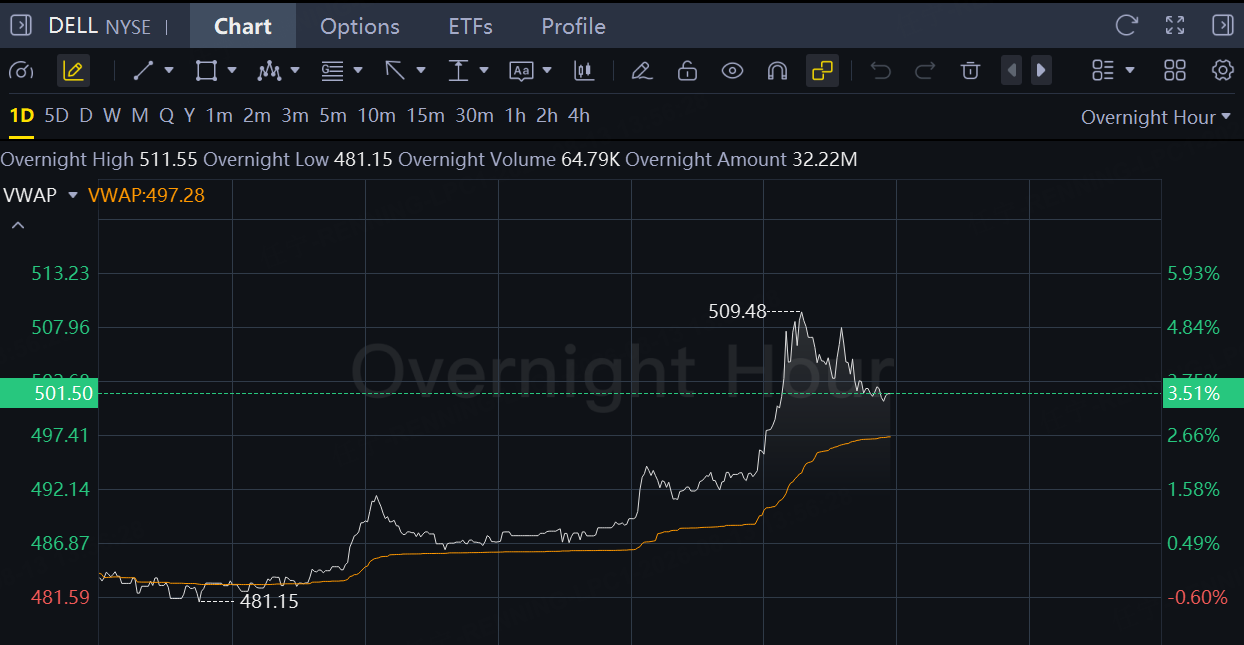
Task: Toggle the highlighted drawing pencil tool
Action: [73, 71]
